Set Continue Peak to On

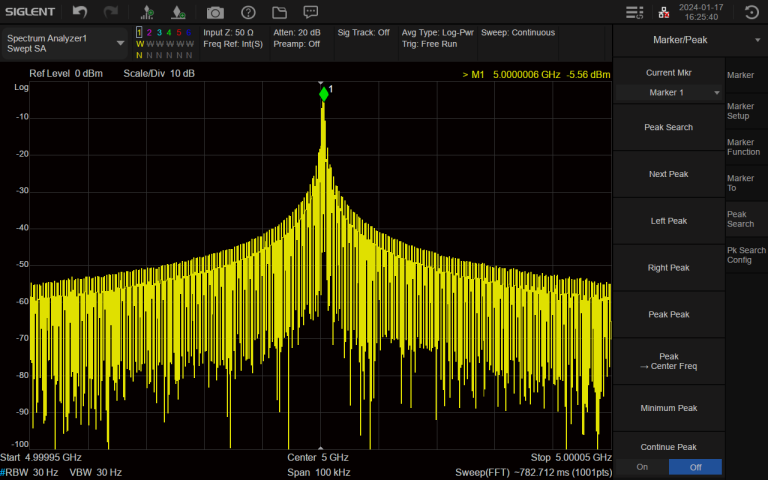click(x=641, y=467)
